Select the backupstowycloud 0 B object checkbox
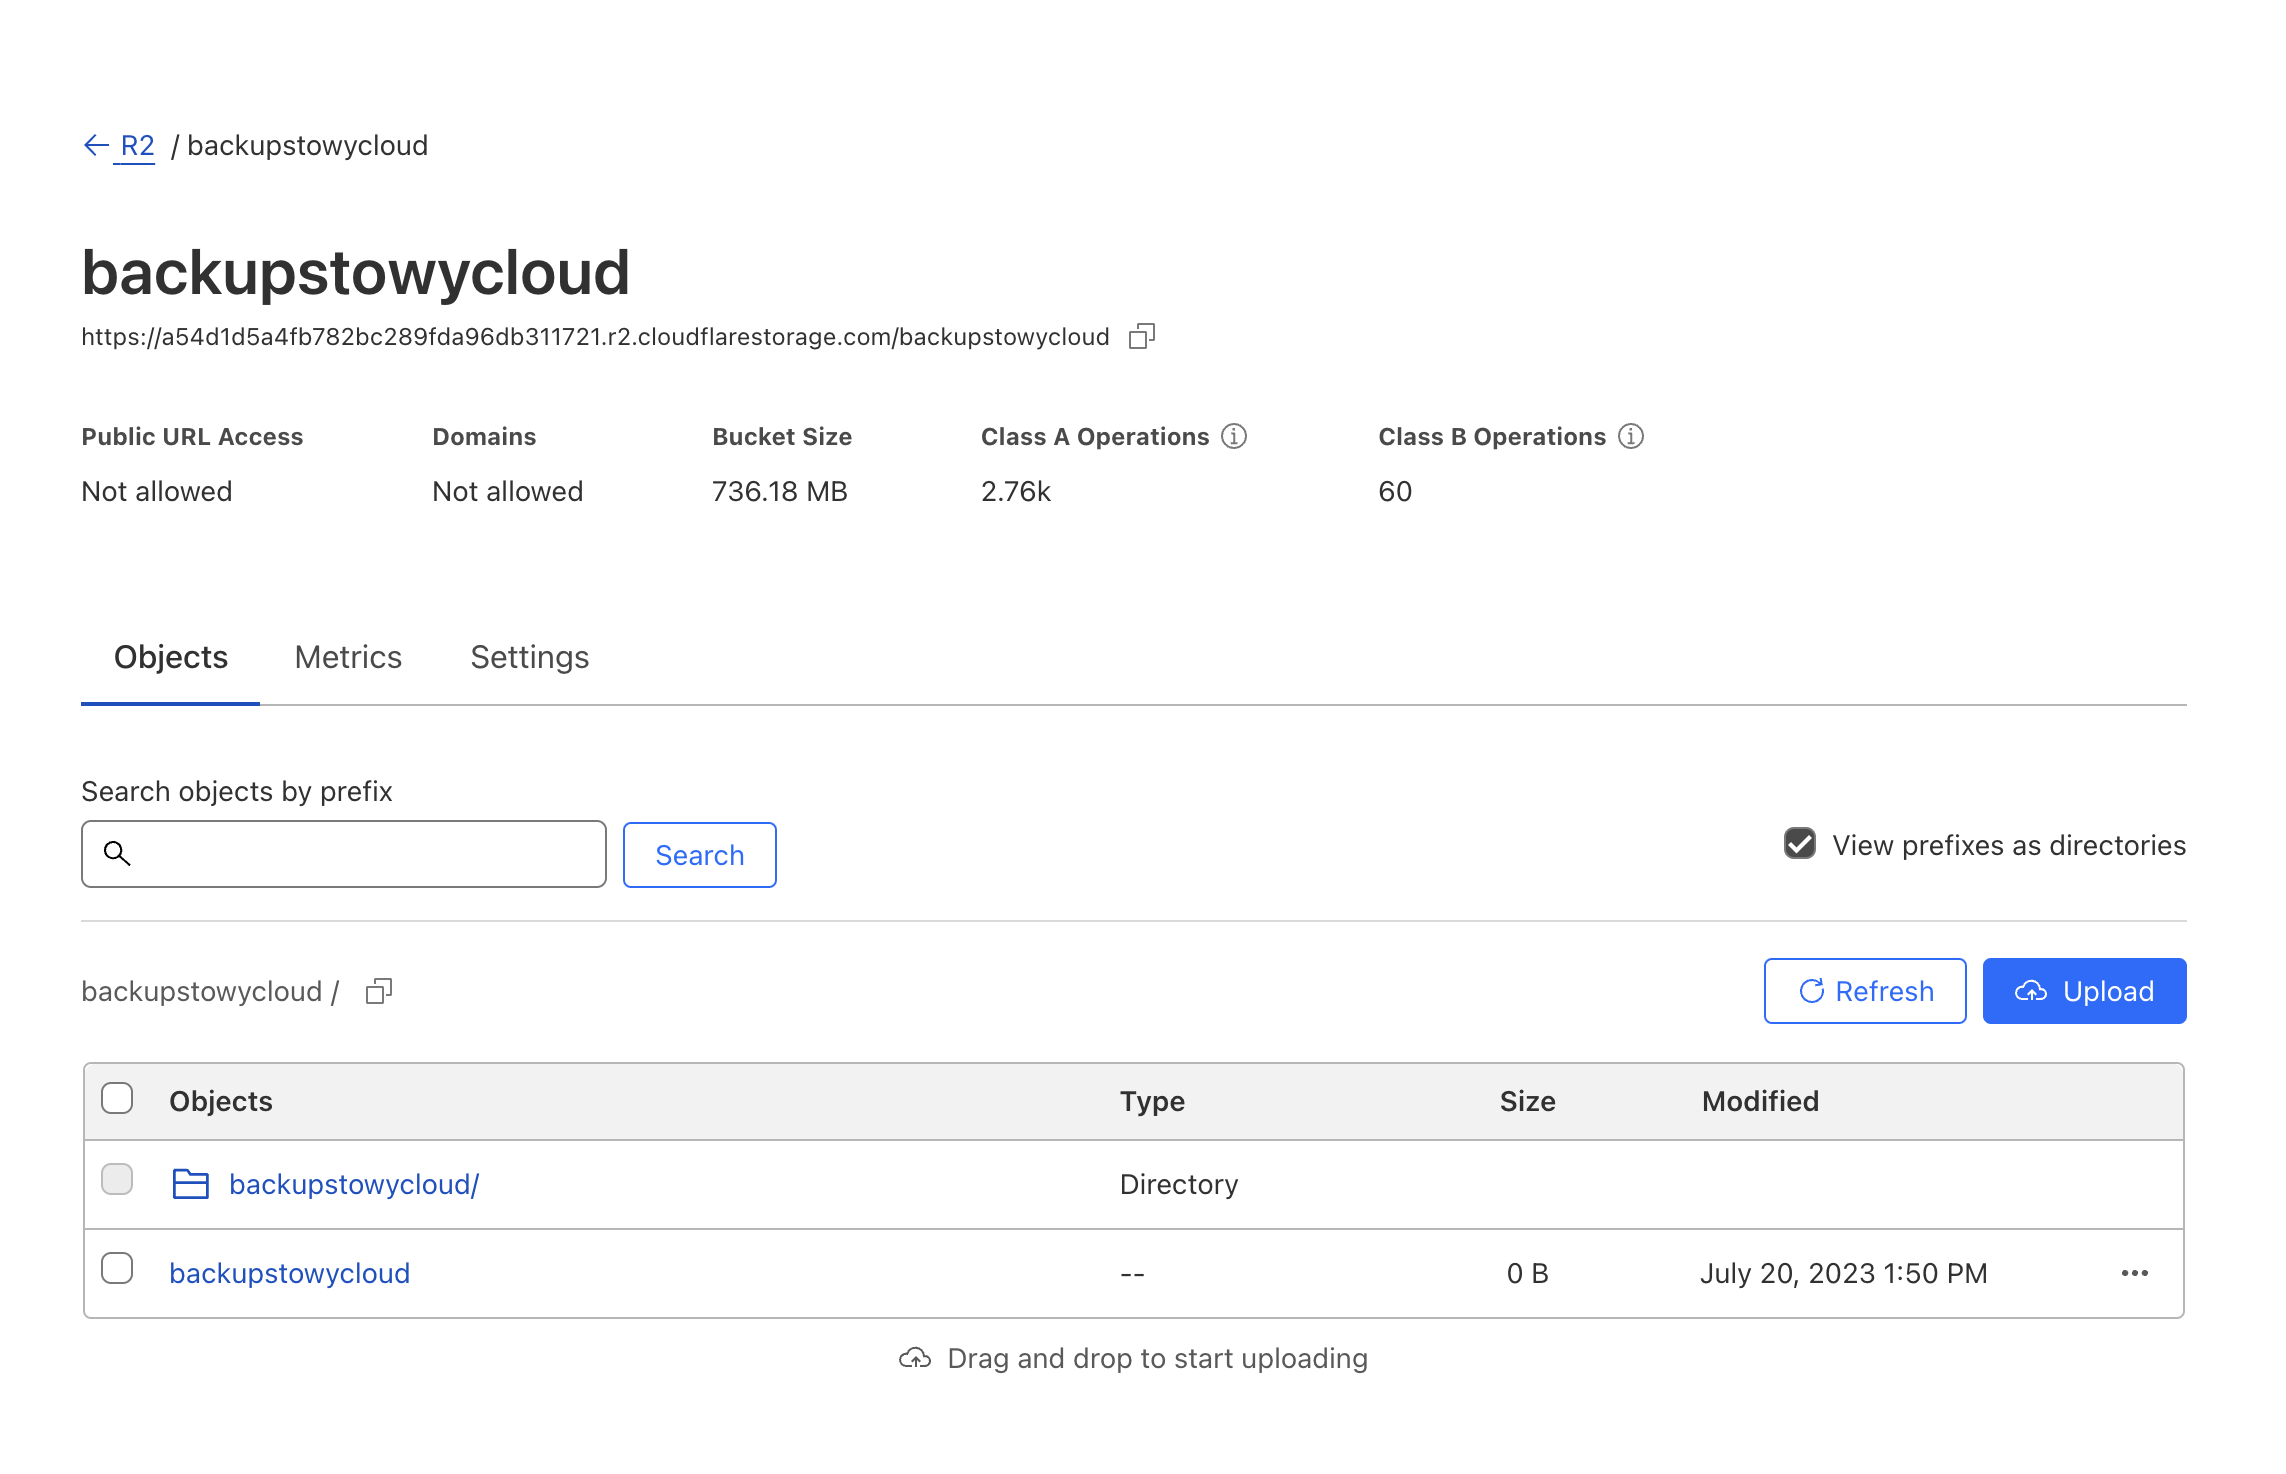The width and height of the screenshot is (2286, 1474). (117, 1269)
